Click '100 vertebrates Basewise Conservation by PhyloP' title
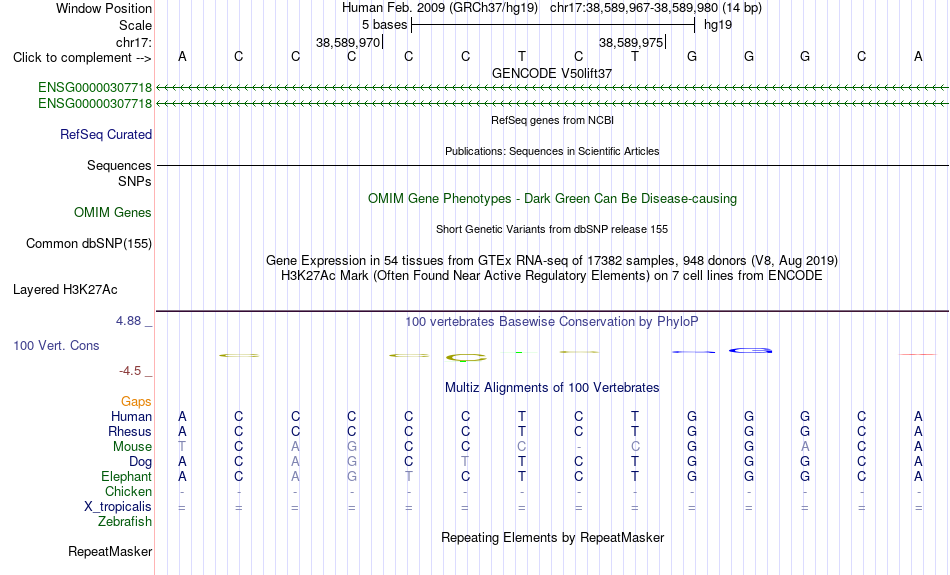Viewport: 950px width, 575px height. coord(552,322)
